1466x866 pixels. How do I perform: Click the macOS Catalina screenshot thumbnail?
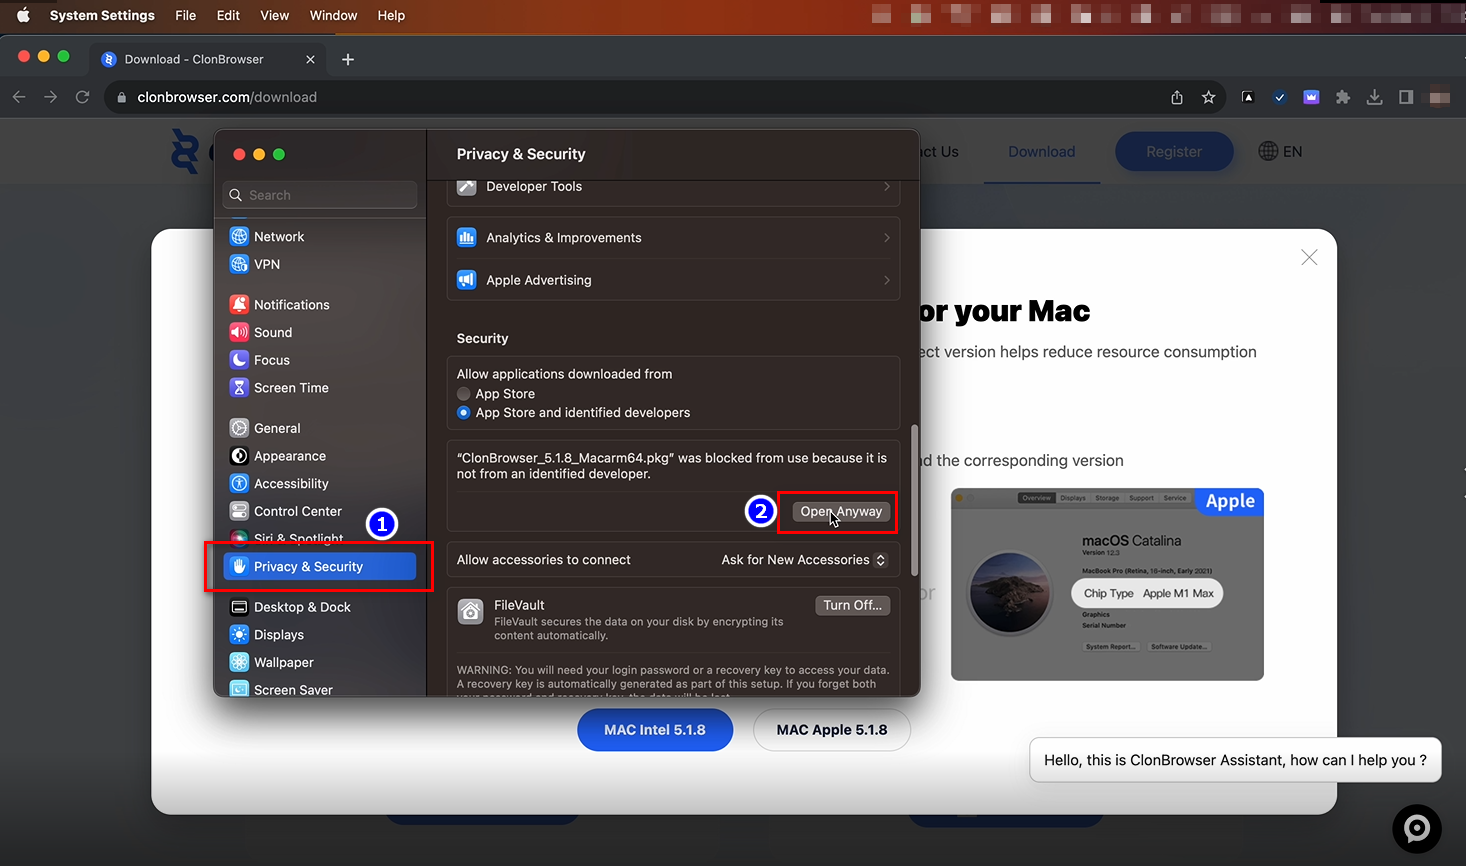pos(1107,585)
